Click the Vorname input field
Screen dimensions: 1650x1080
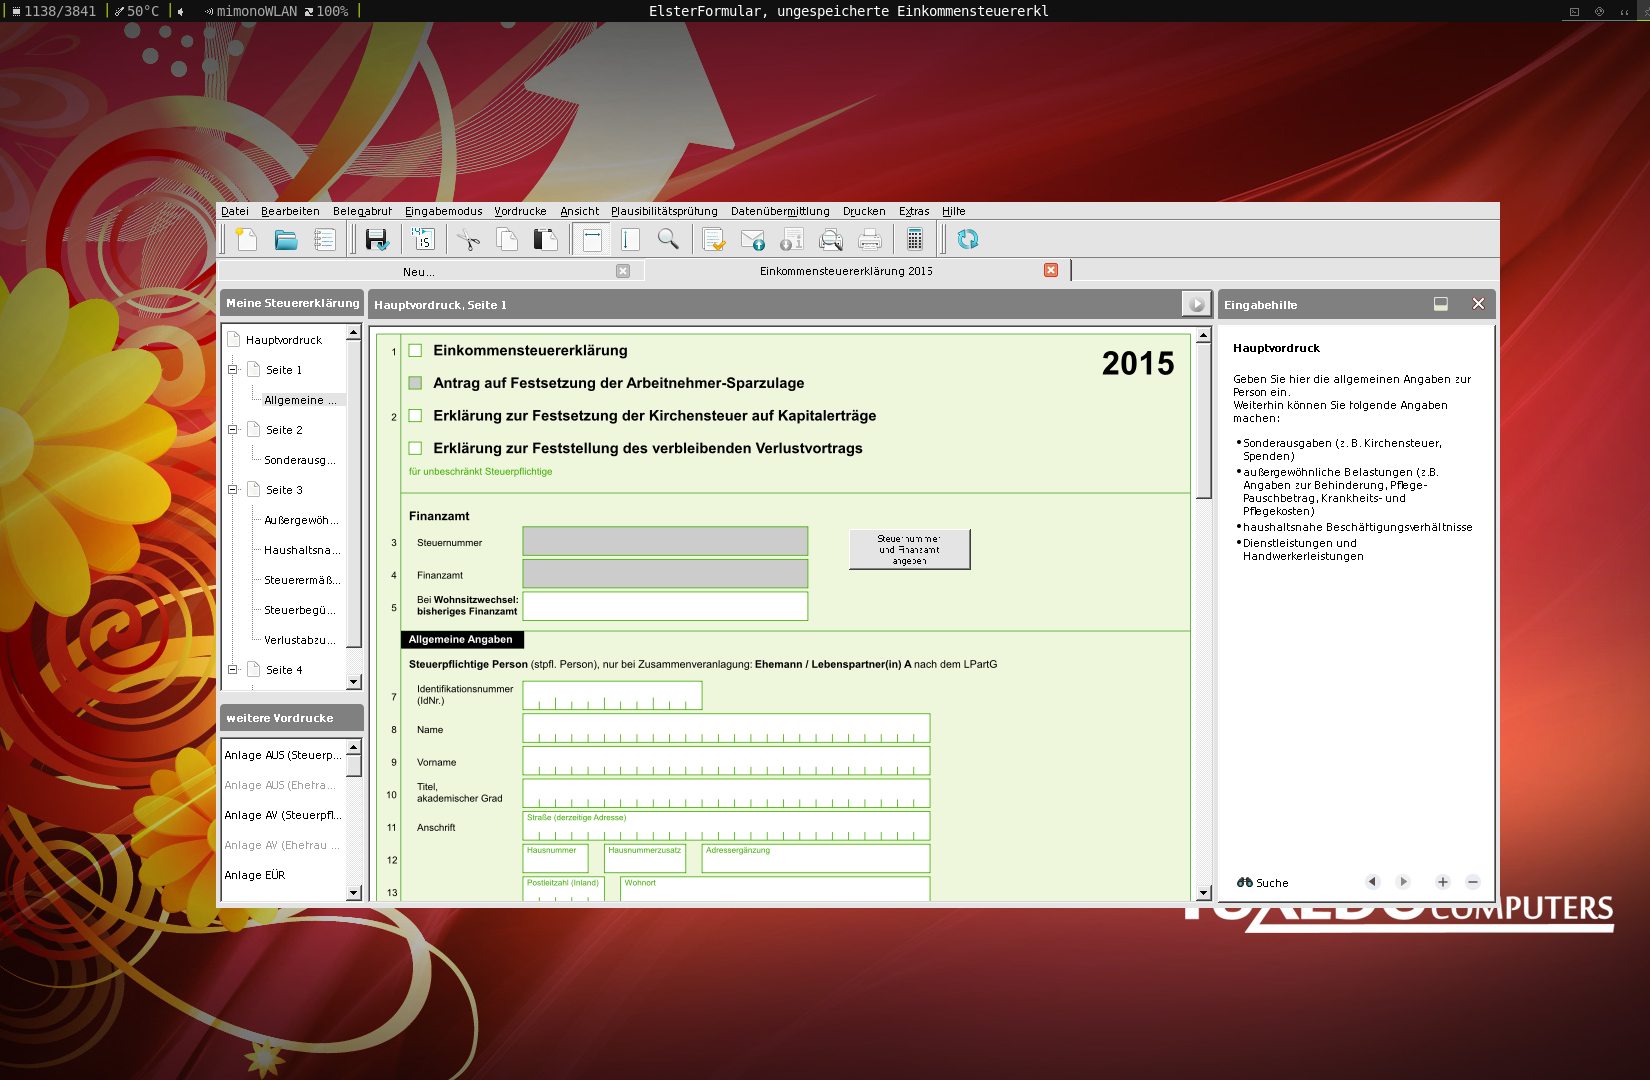click(726, 760)
